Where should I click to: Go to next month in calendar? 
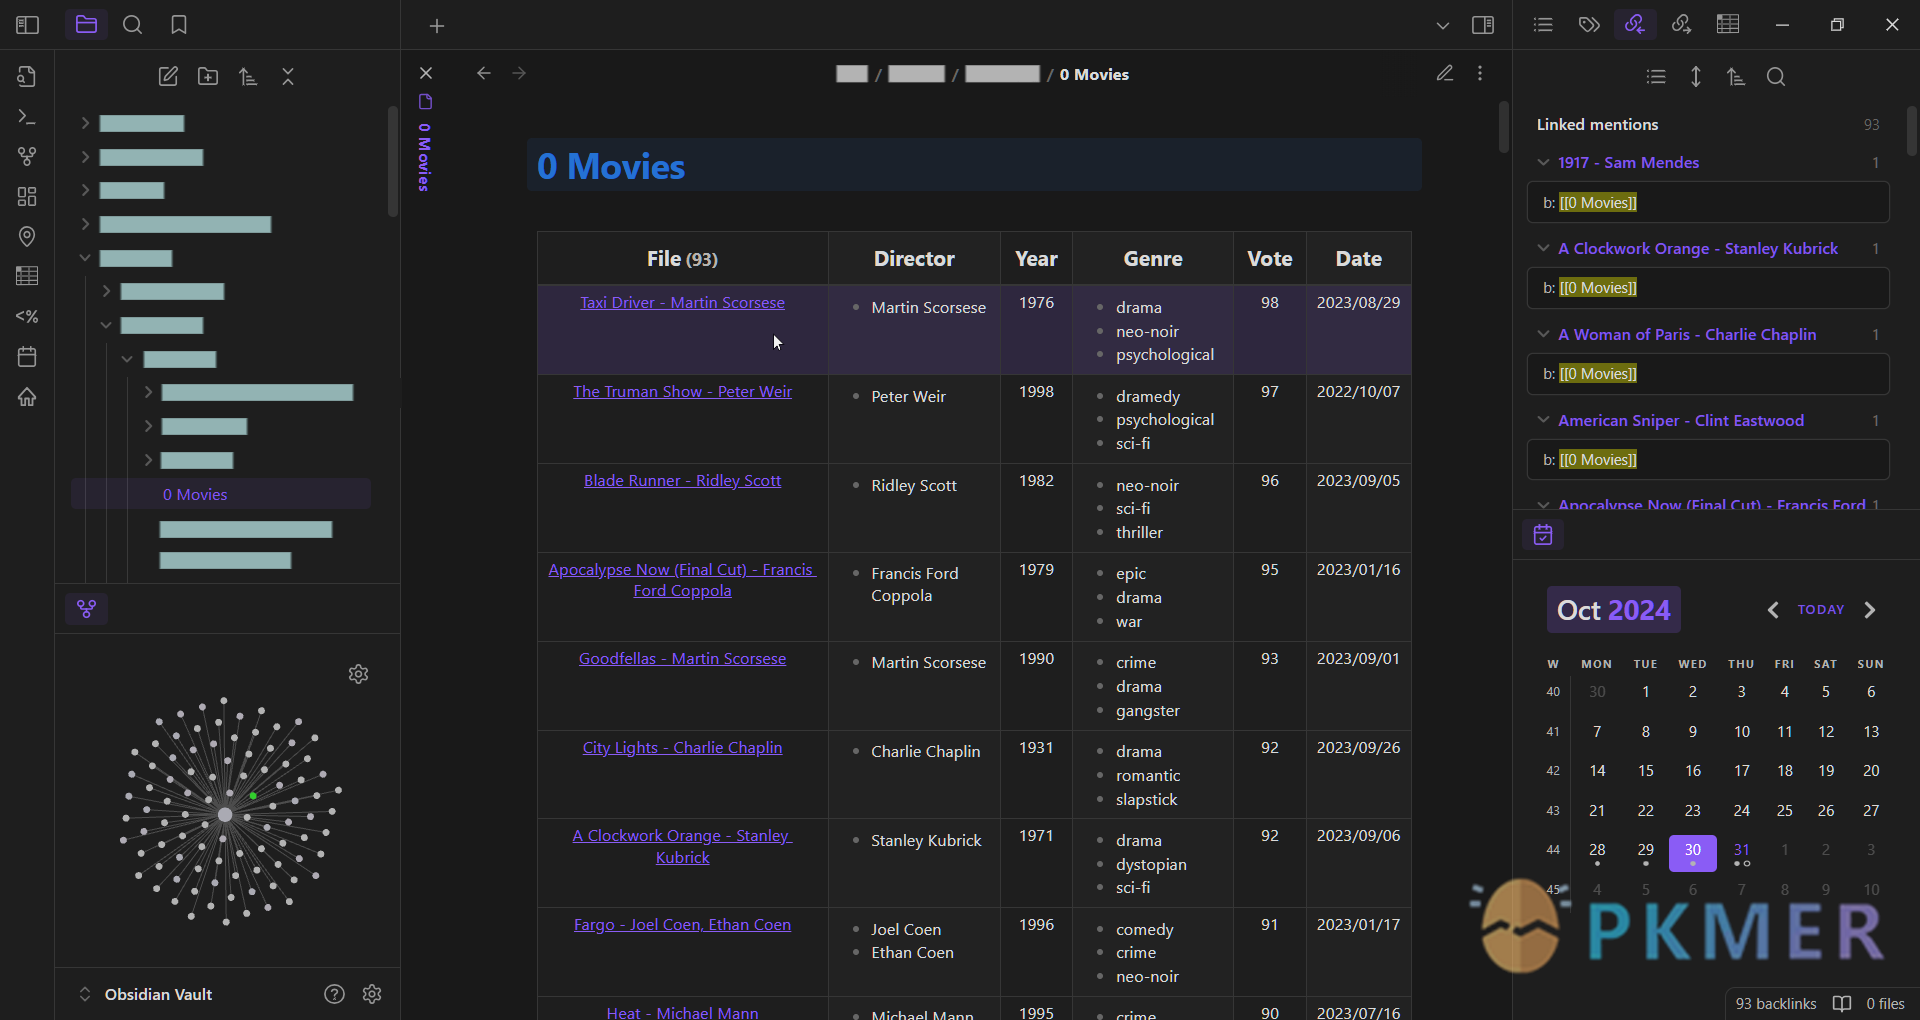point(1870,610)
